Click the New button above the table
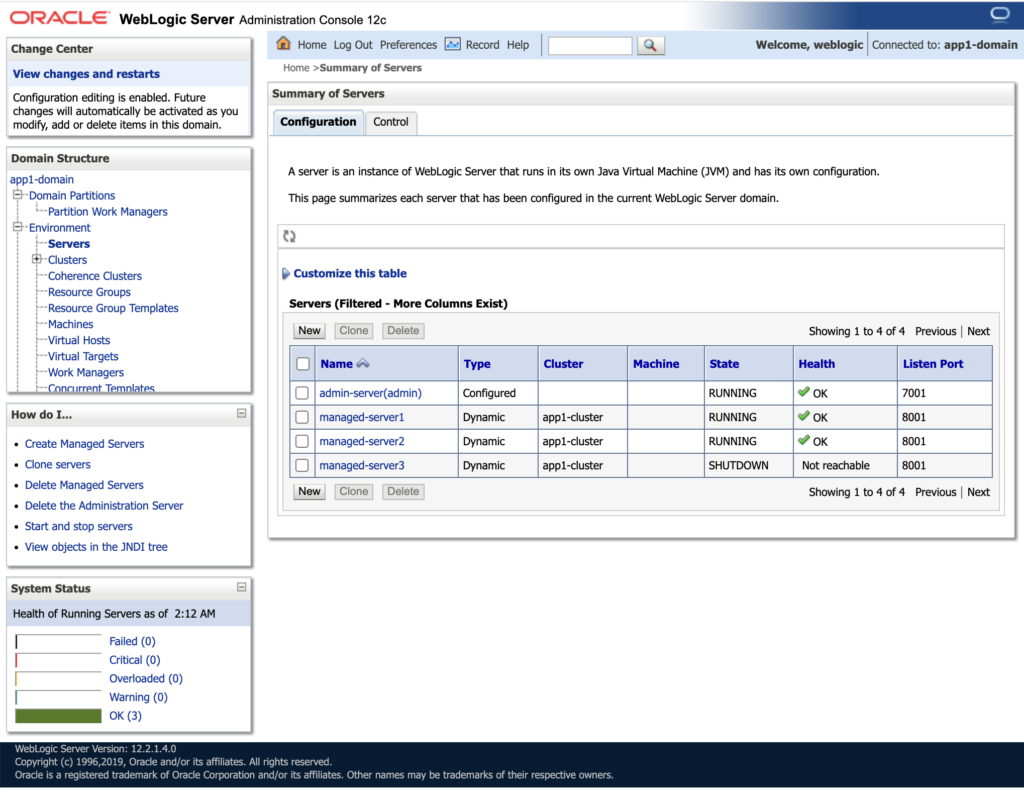 pos(309,331)
